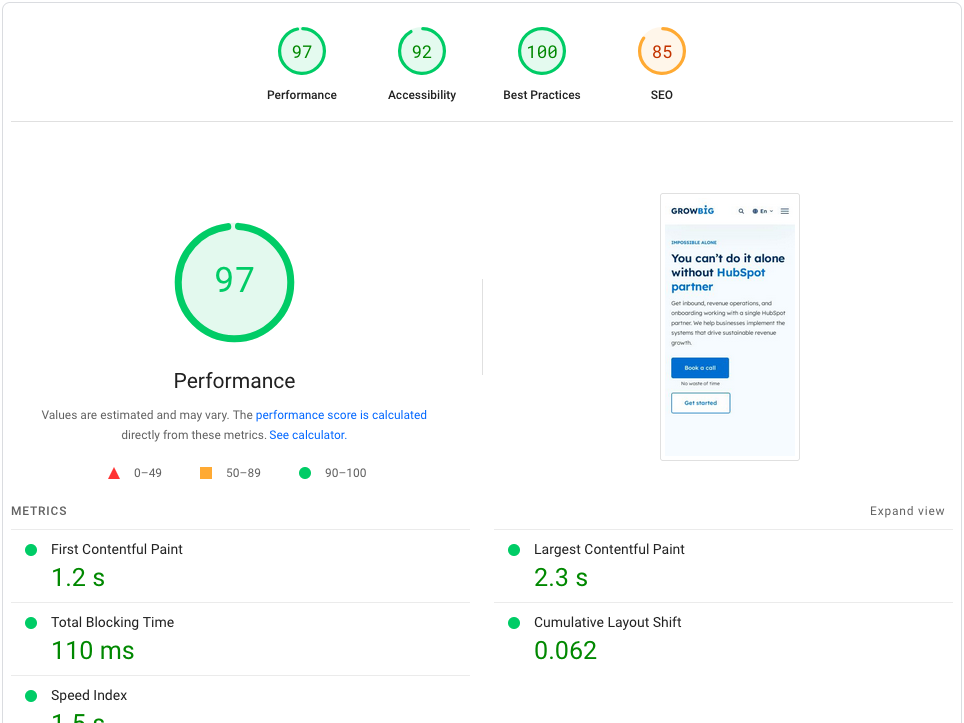Click the green dot beside Cumulative Layout Shift
The height and width of the screenshot is (723, 964).
(x=513, y=621)
